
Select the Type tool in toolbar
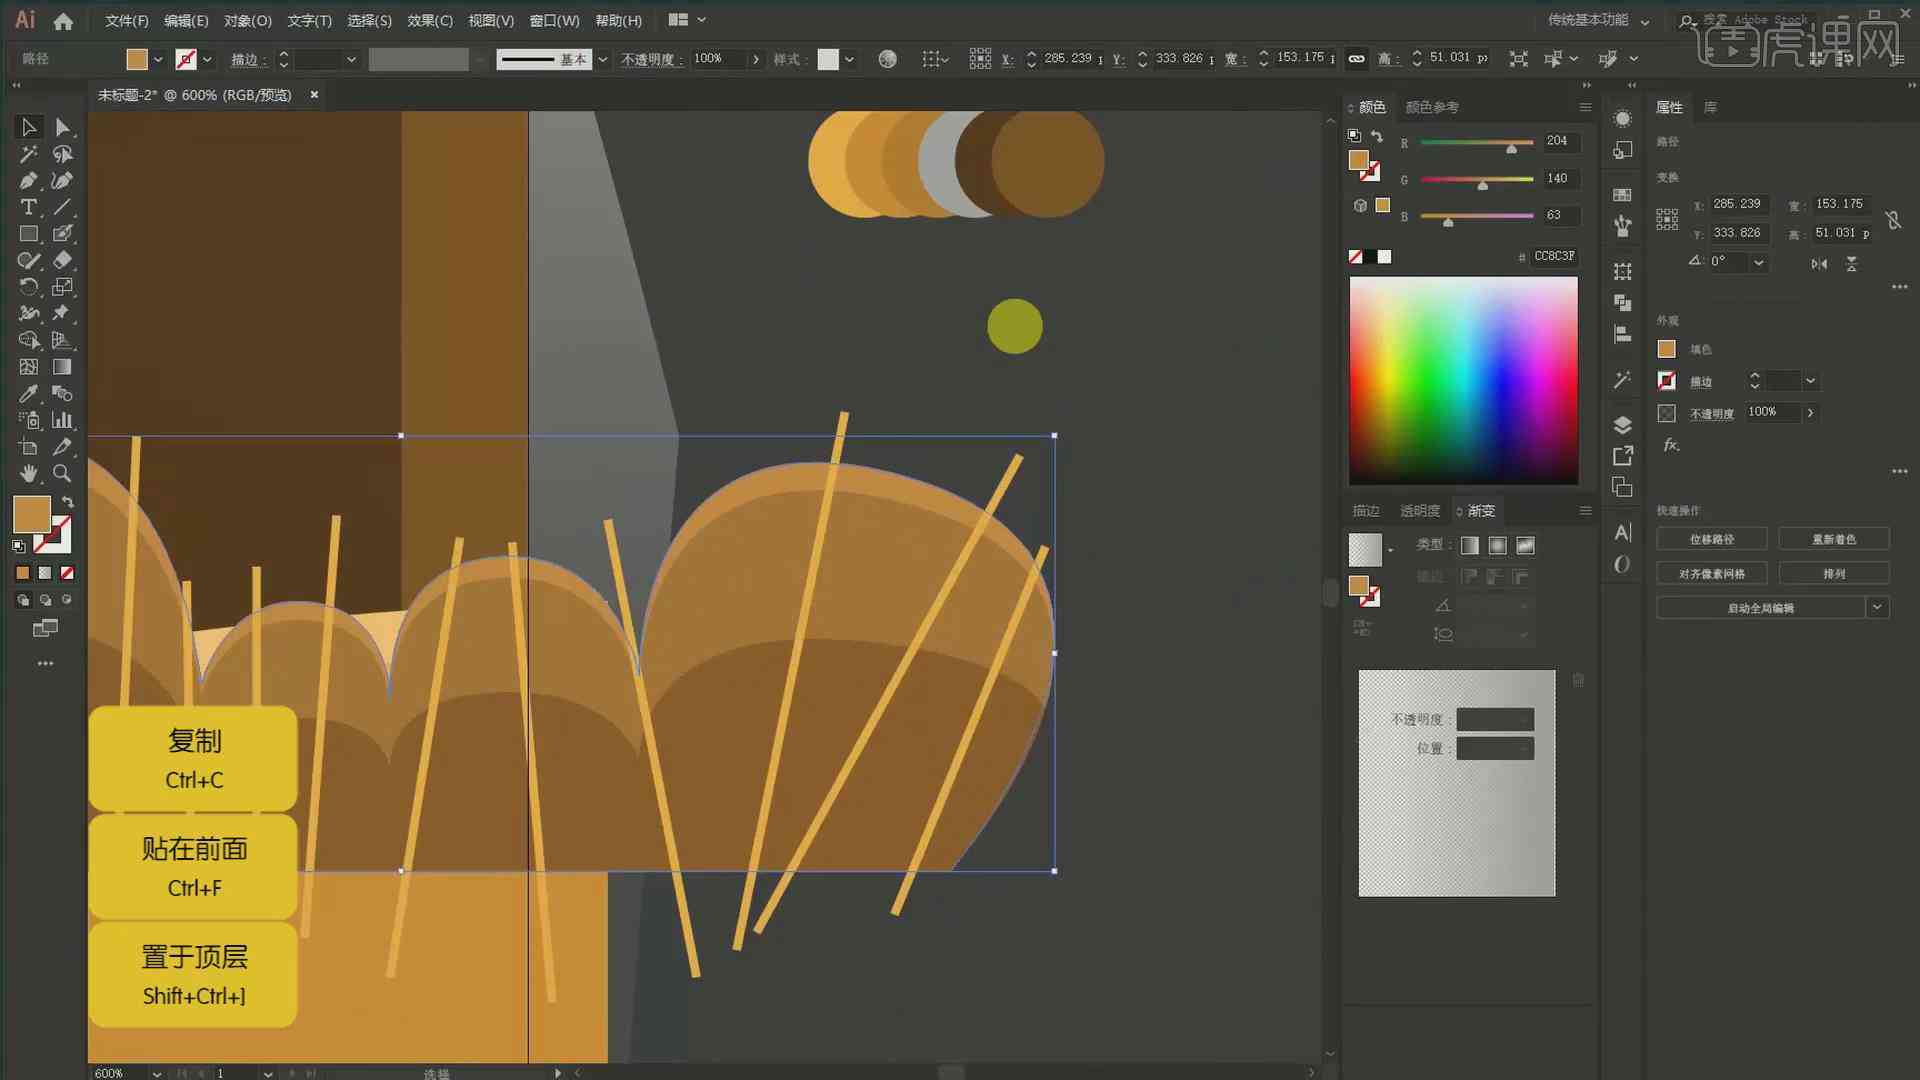28,207
